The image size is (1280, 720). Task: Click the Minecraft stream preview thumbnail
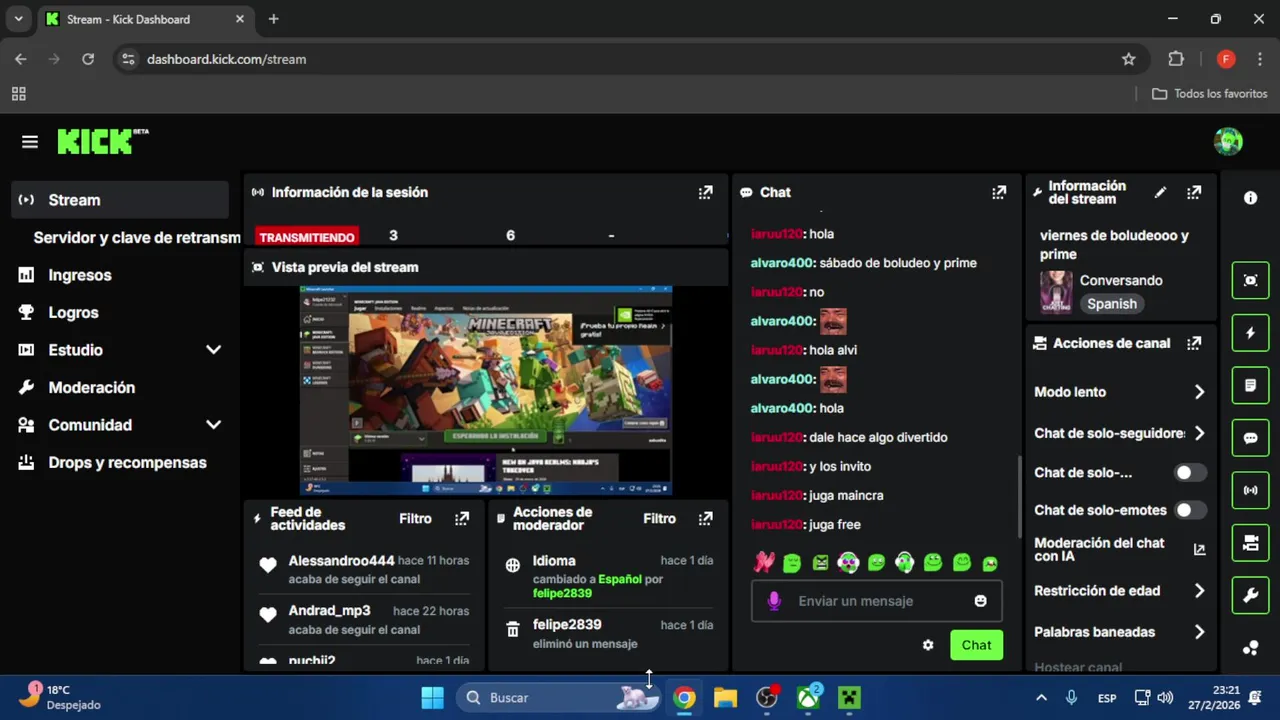click(x=486, y=390)
